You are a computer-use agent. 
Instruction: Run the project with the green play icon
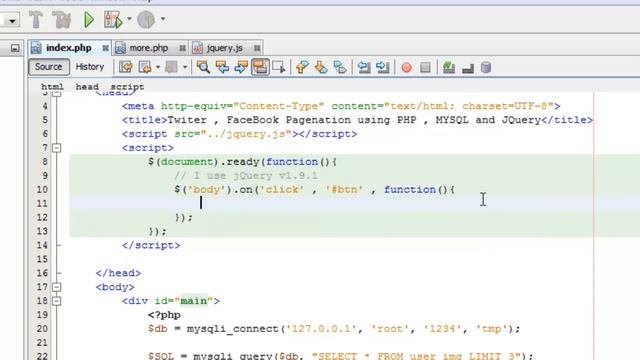(89, 19)
